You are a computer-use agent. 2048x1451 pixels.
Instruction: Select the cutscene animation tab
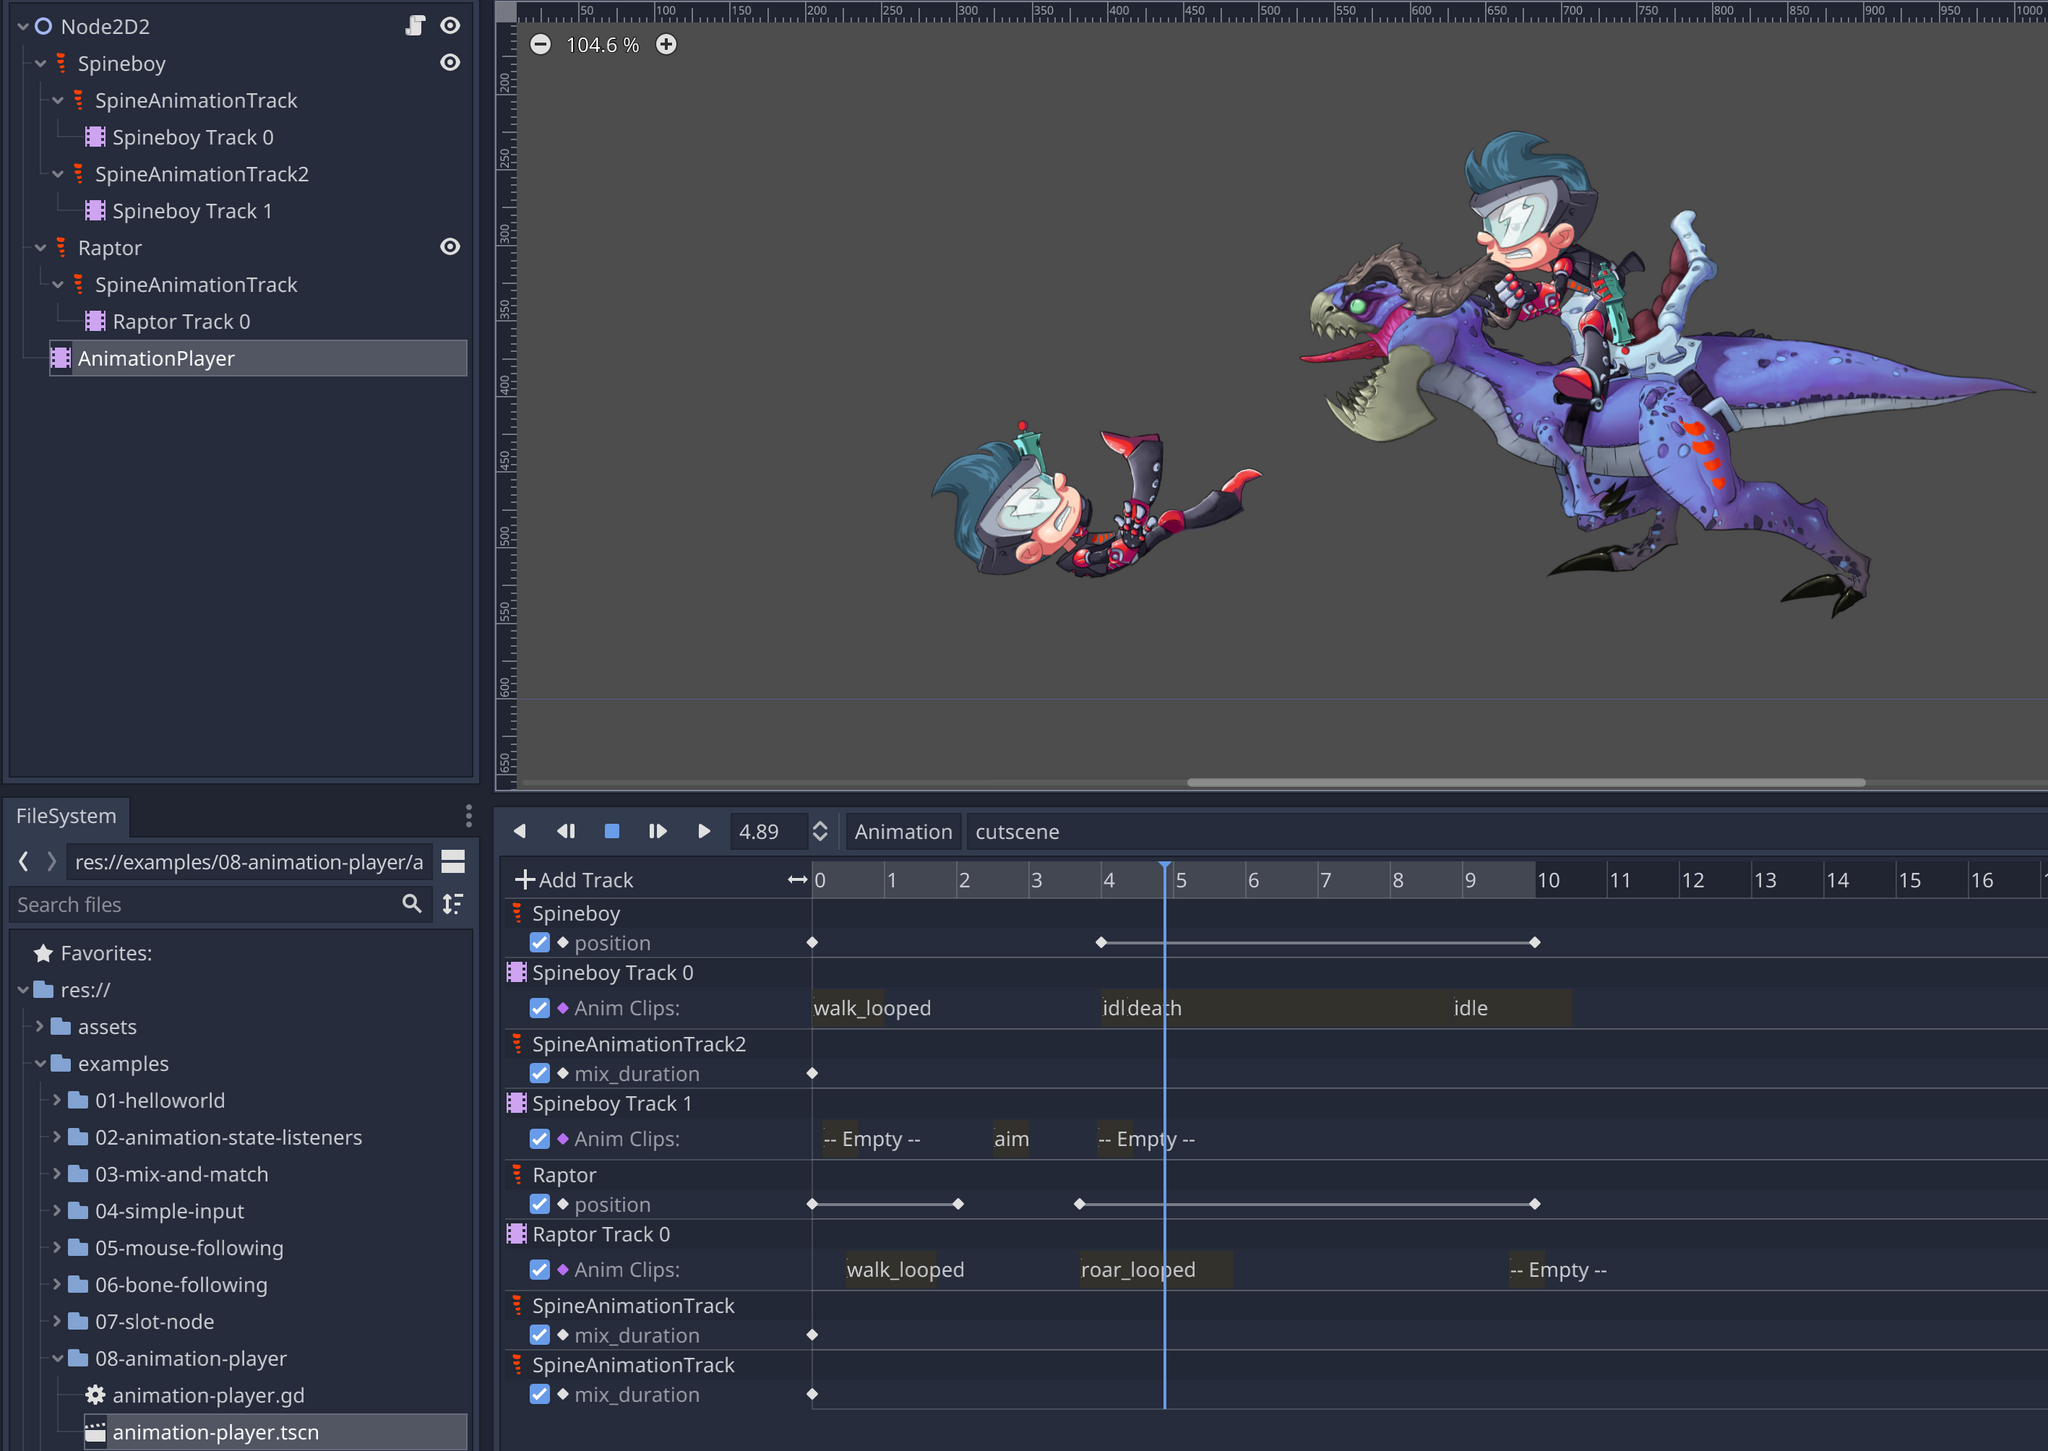click(x=1018, y=831)
